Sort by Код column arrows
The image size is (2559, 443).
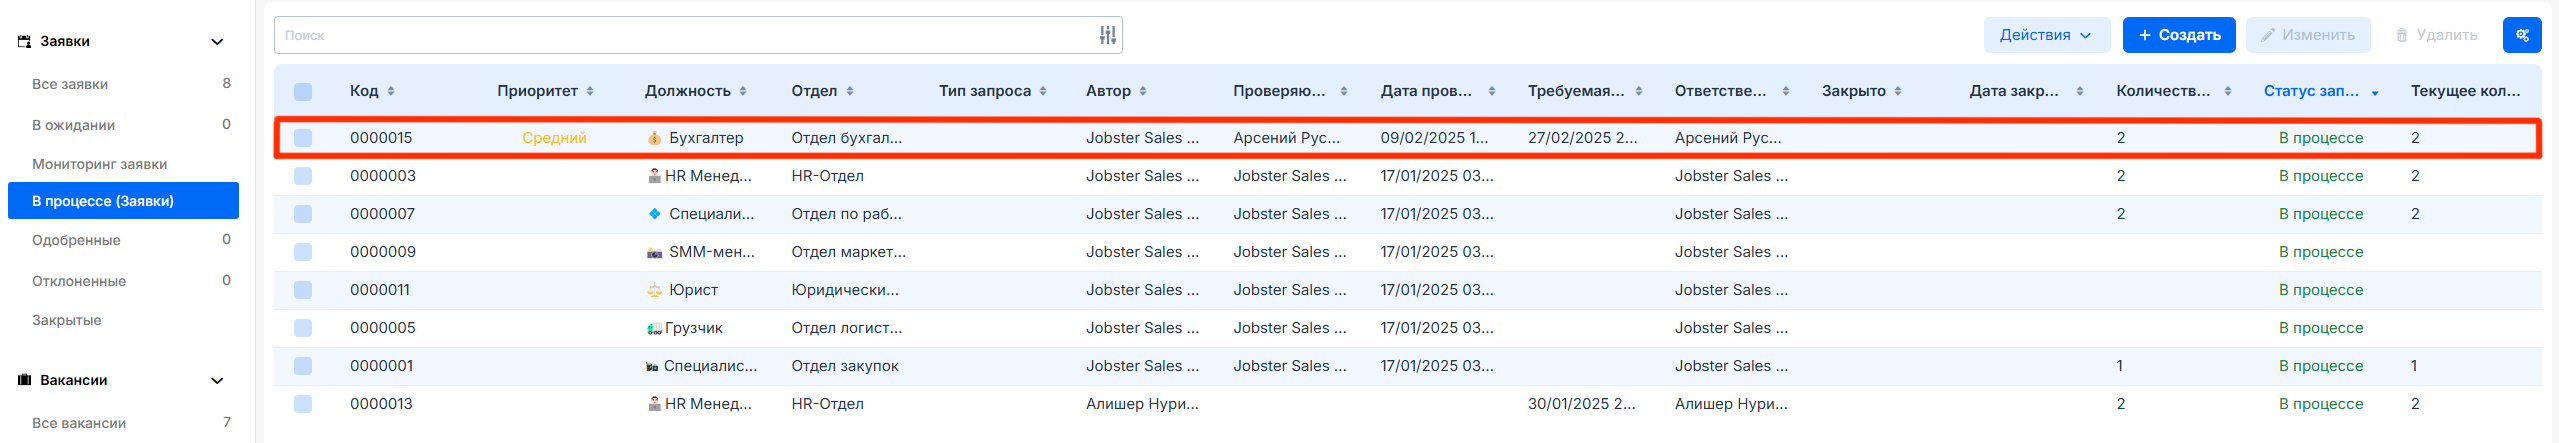coord(391,91)
